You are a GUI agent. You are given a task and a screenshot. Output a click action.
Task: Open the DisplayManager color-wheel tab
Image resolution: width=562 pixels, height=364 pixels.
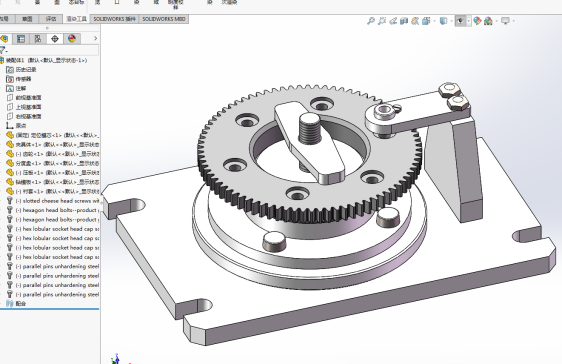tap(72, 39)
